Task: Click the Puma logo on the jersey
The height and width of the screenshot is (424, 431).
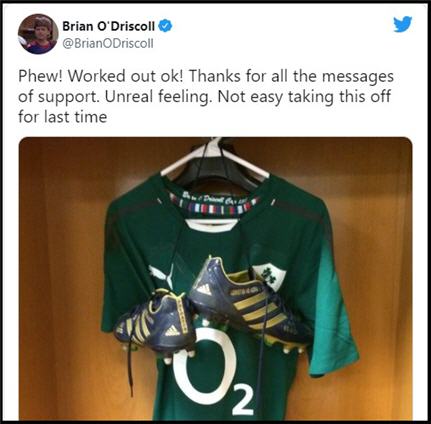Action: [x=161, y=274]
